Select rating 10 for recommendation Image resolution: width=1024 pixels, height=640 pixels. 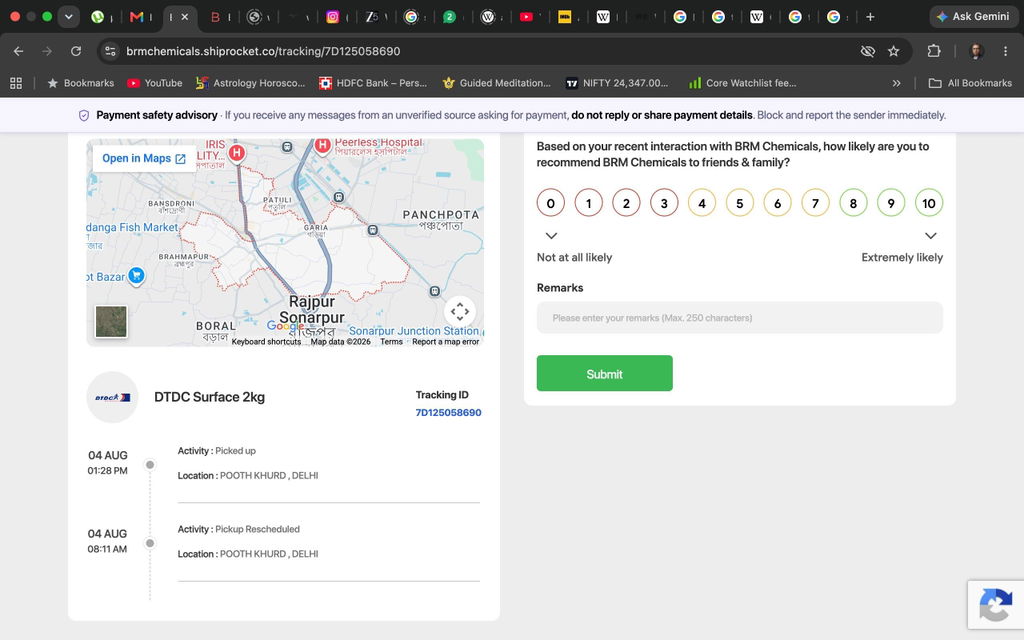point(929,203)
